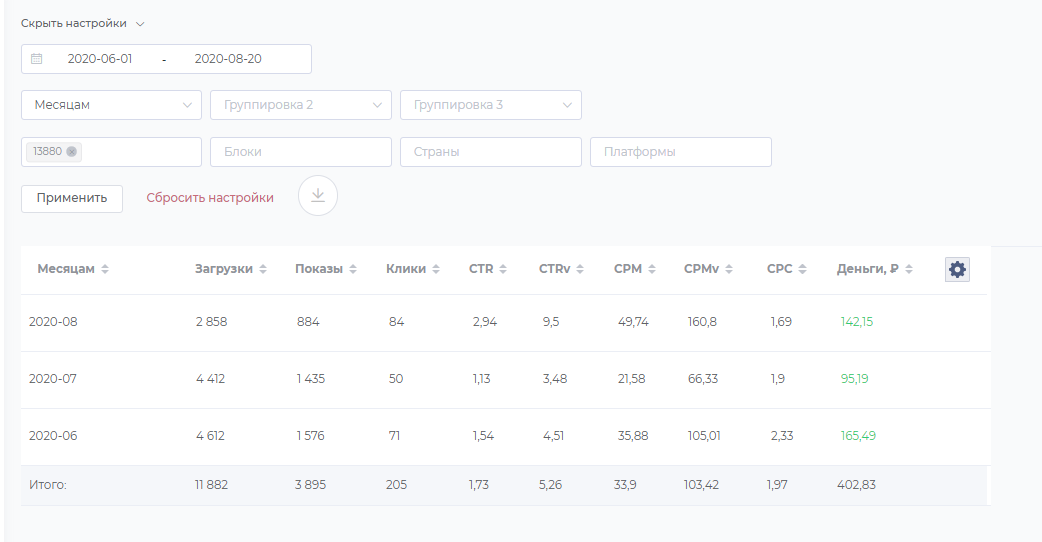Screen dimensions: 1042x542
Task: Sort table by Загрузки column
Action: 263,269
